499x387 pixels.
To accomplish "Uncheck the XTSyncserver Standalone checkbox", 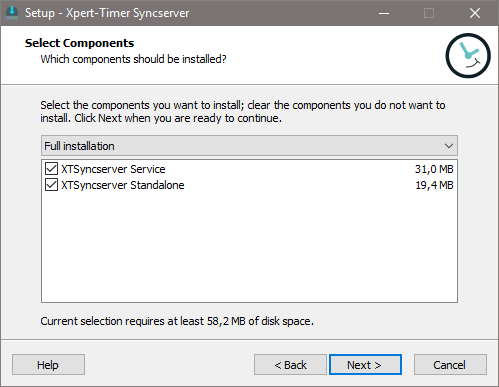I will click(51, 185).
